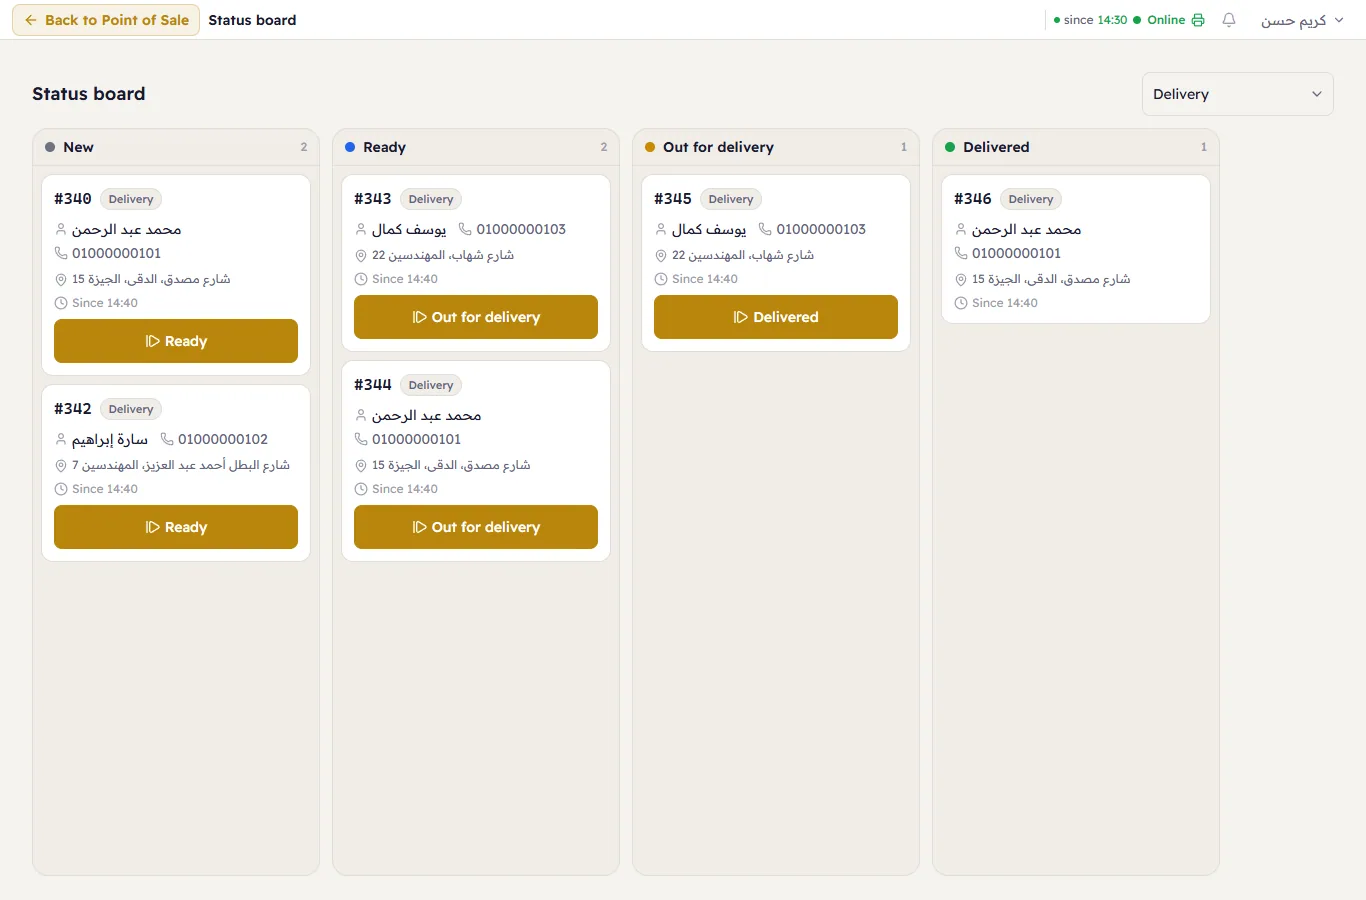Screen dimensions: 1366x900
Task: Click the location pin icon on order #340
Action: point(61,279)
